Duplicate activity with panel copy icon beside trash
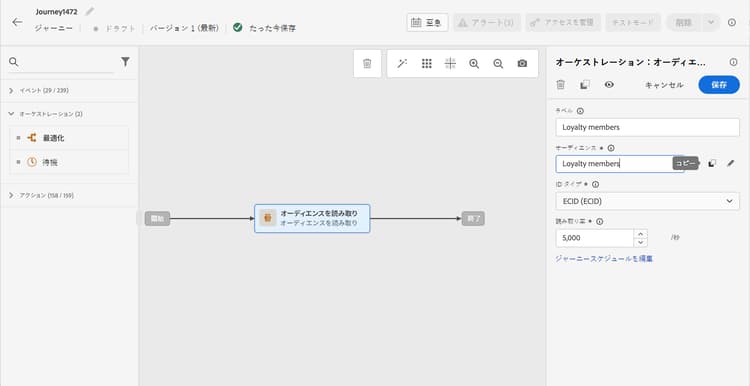This screenshot has height=386, width=750. click(x=585, y=85)
